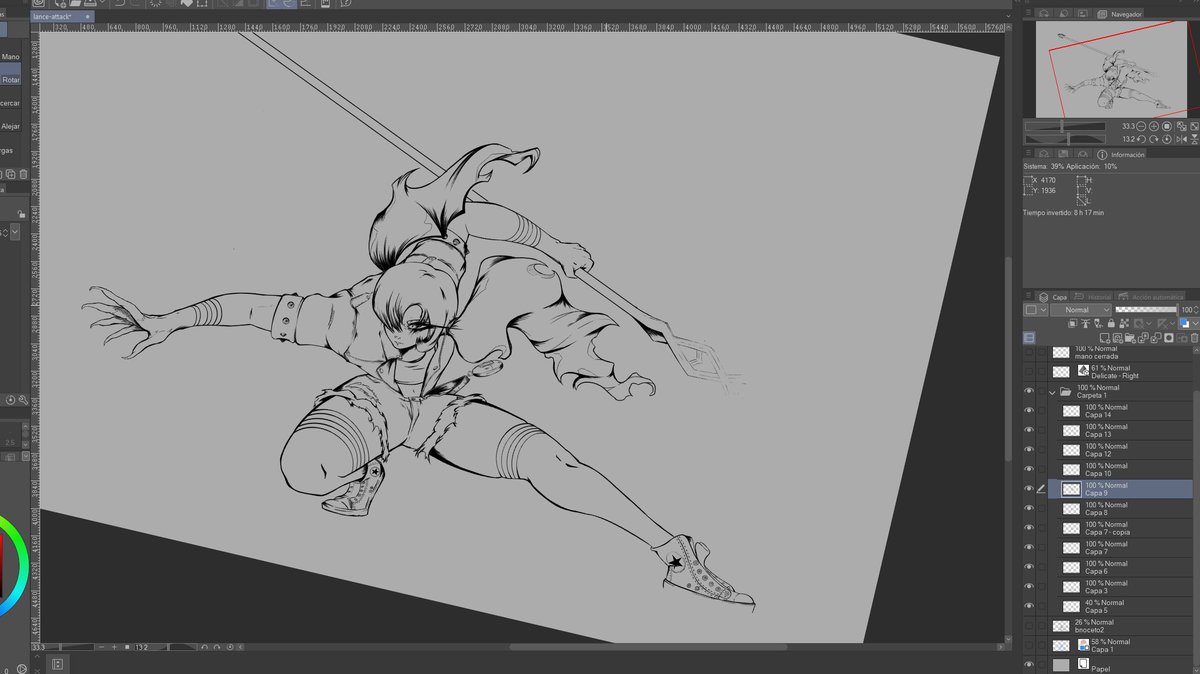Show the mano cerrada layer
The width and height of the screenshot is (1200, 674).
[1029, 352]
